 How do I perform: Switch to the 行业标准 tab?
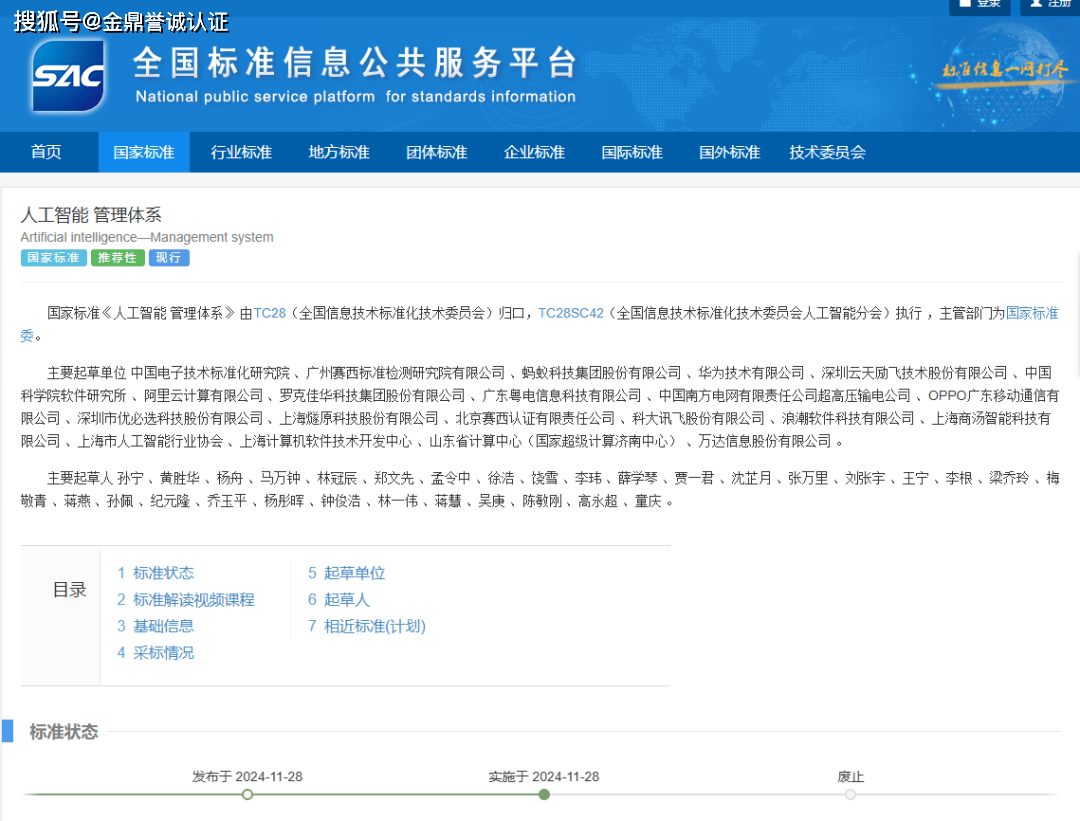pyautogui.click(x=241, y=152)
